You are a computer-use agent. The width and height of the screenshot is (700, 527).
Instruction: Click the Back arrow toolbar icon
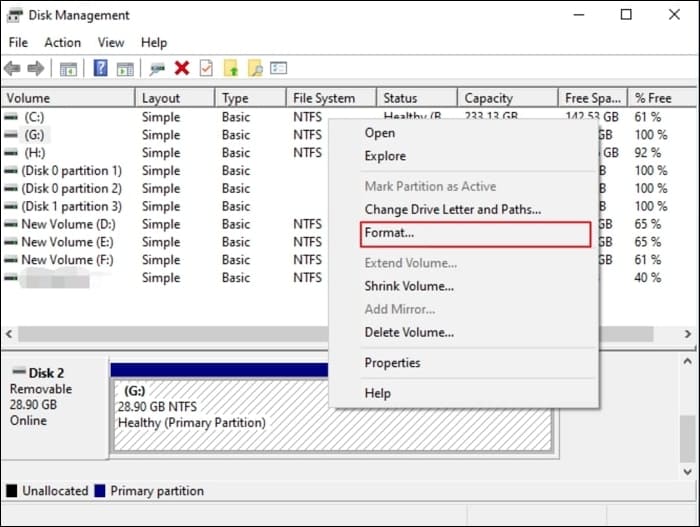12,68
